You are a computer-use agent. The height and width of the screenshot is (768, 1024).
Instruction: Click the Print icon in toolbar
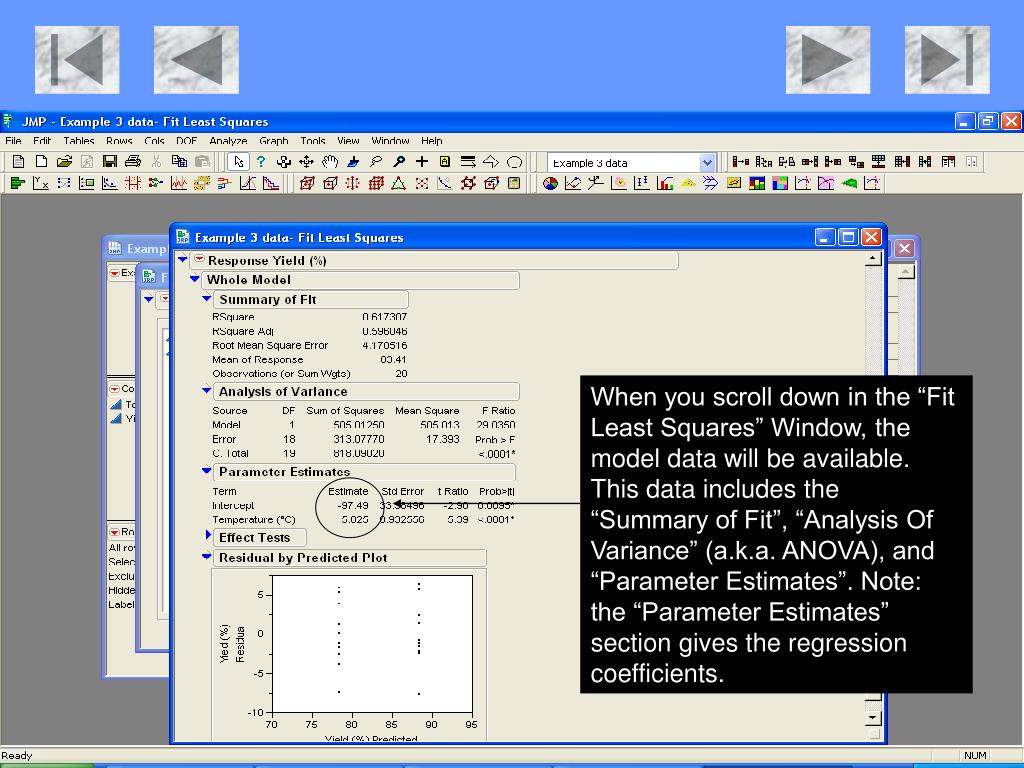pos(133,162)
